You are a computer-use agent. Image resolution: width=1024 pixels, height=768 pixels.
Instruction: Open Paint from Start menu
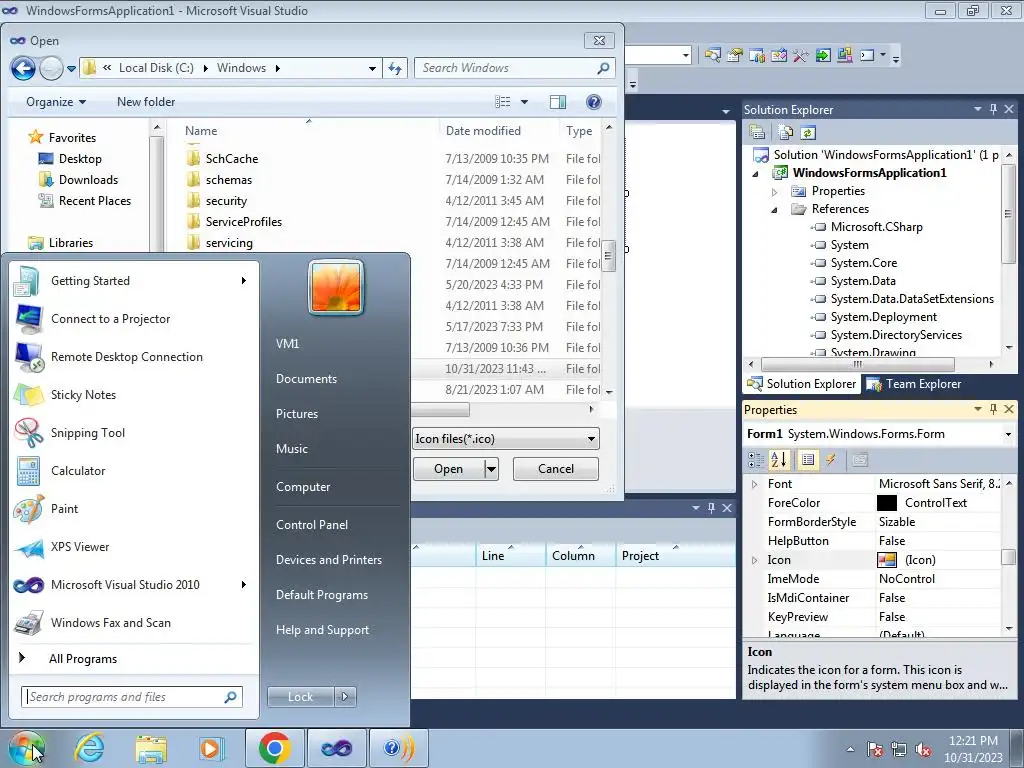point(131,509)
